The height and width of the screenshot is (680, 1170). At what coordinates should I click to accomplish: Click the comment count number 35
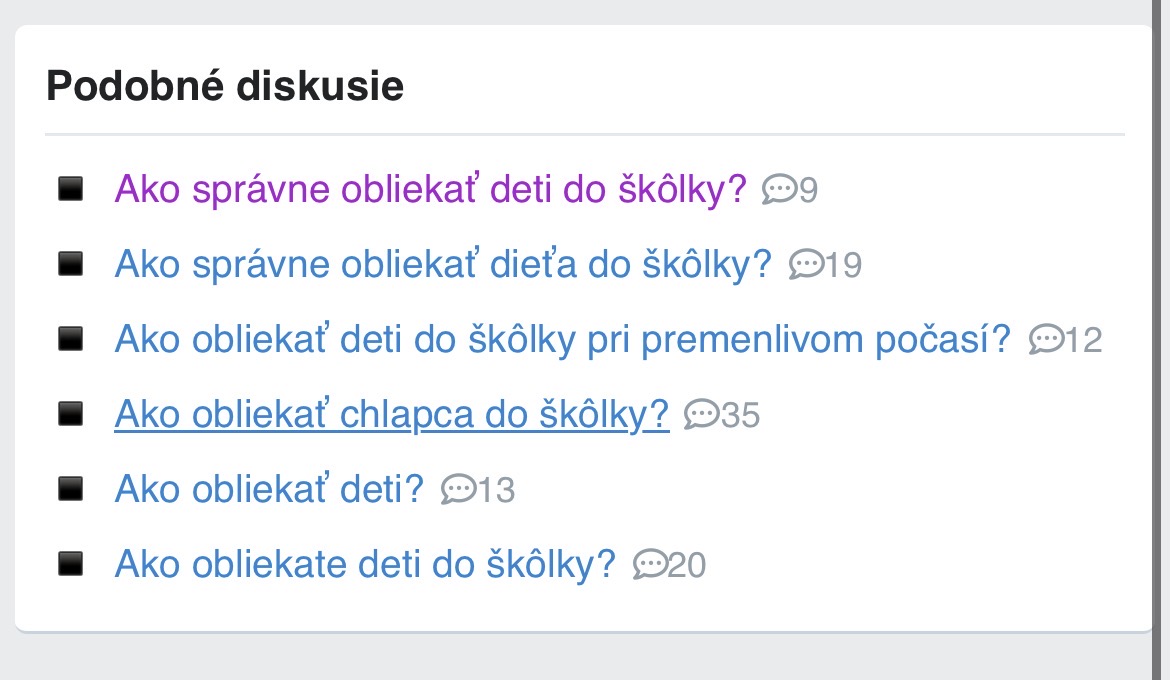(740, 415)
